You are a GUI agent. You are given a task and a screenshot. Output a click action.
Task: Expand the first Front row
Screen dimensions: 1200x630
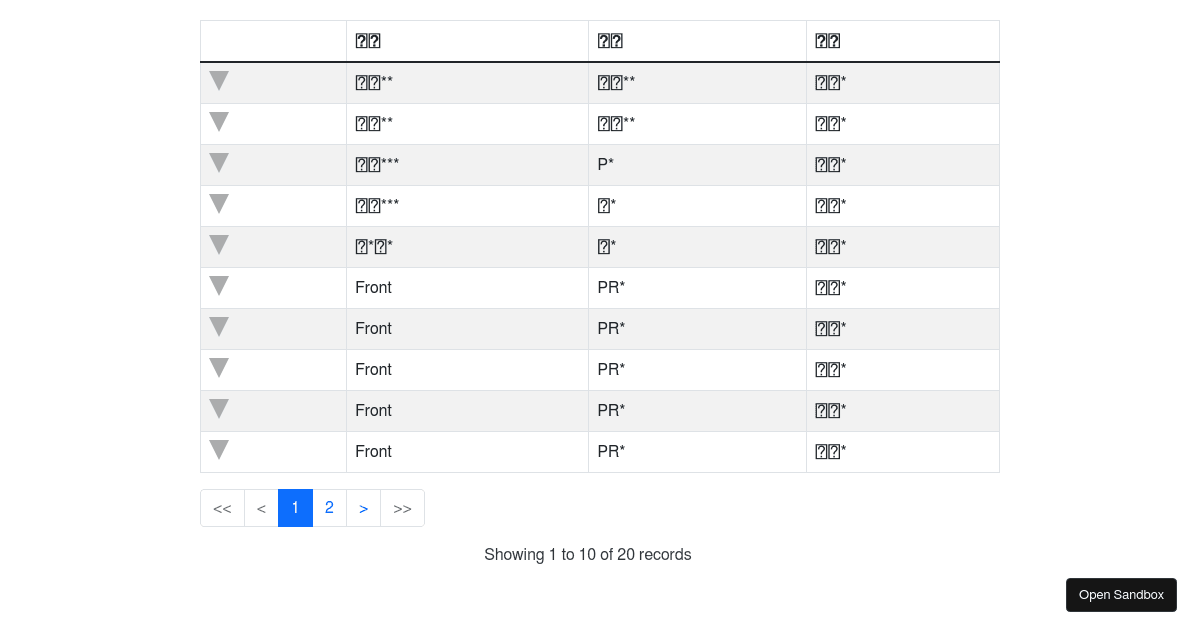click(219, 286)
